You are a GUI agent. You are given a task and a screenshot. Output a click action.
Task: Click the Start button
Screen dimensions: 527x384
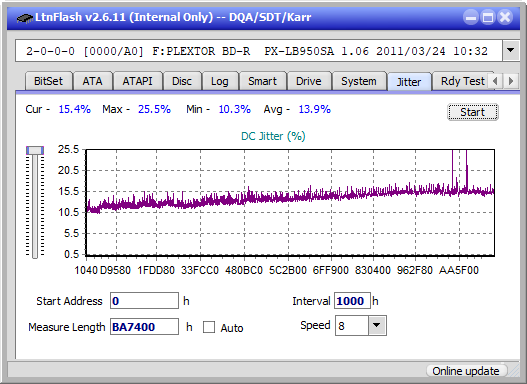(473, 112)
